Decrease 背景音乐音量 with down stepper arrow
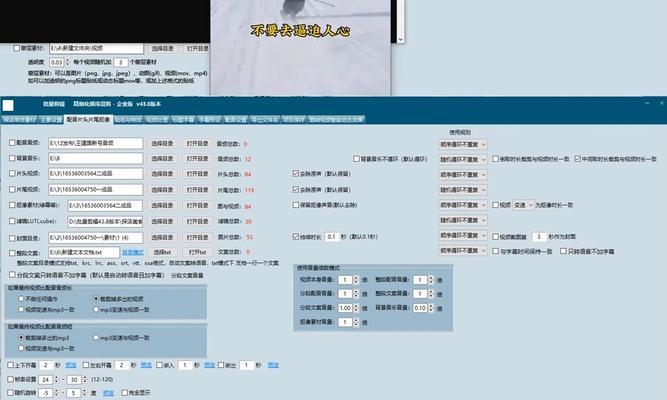The image size is (667, 400). click(x=432, y=310)
